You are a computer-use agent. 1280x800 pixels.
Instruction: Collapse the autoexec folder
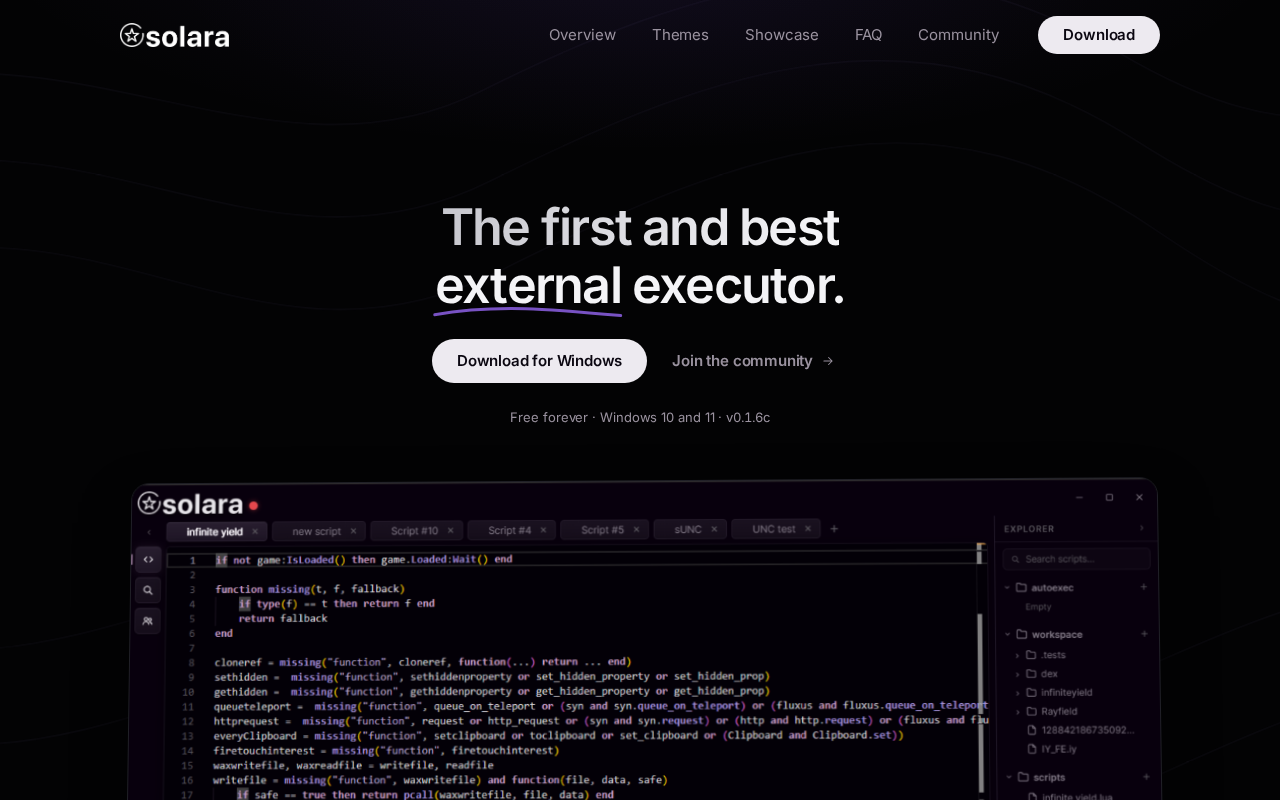[x=1008, y=587]
